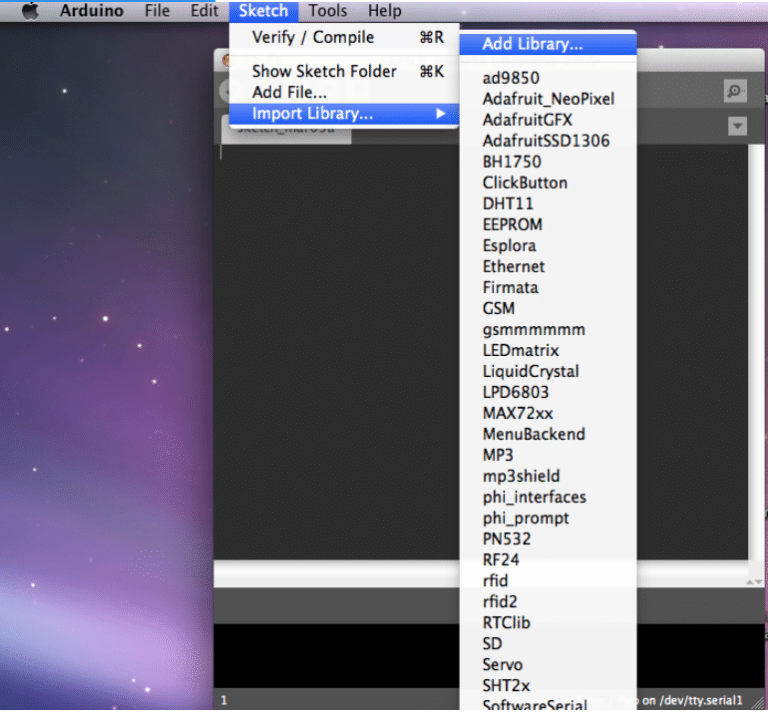Choose Add Library... option

[532, 44]
